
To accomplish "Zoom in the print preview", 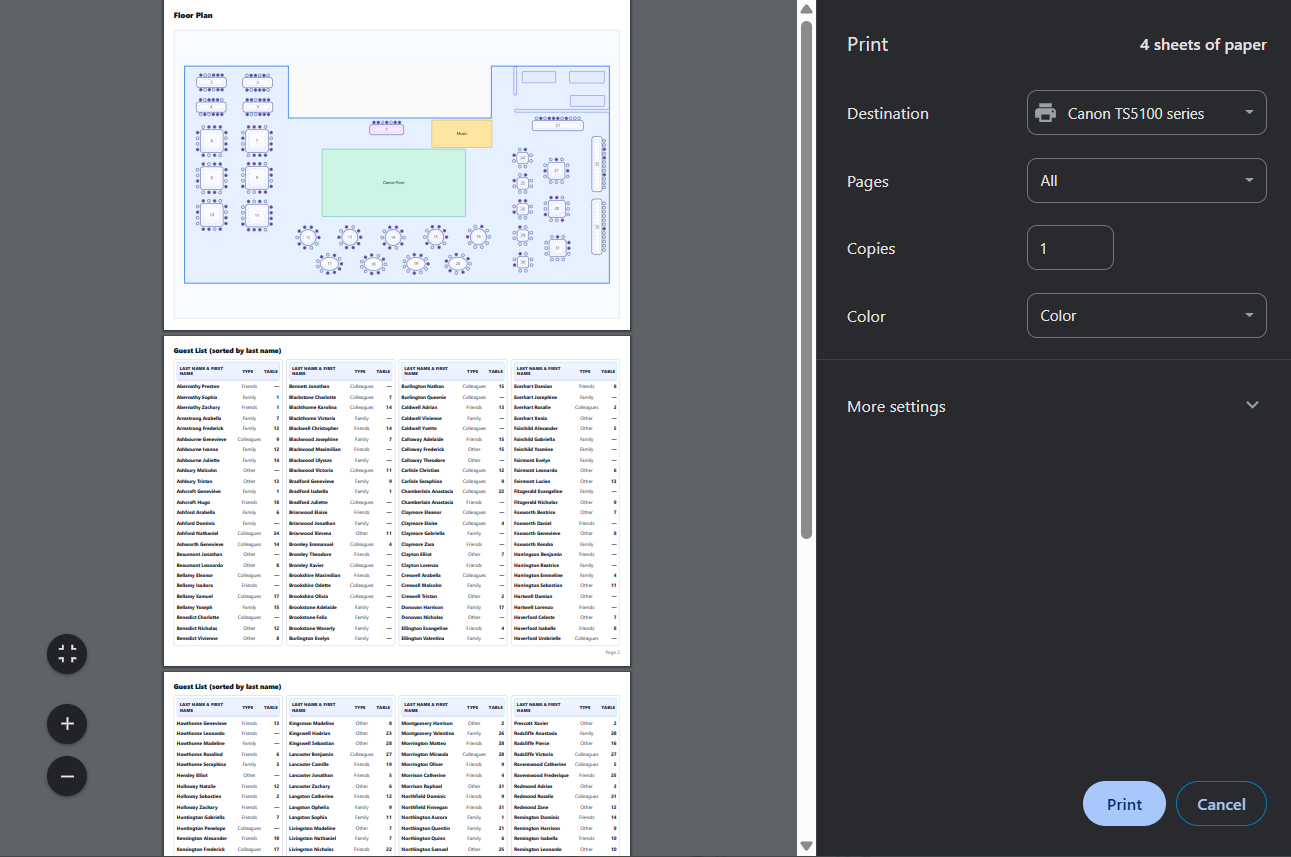I will (67, 724).
